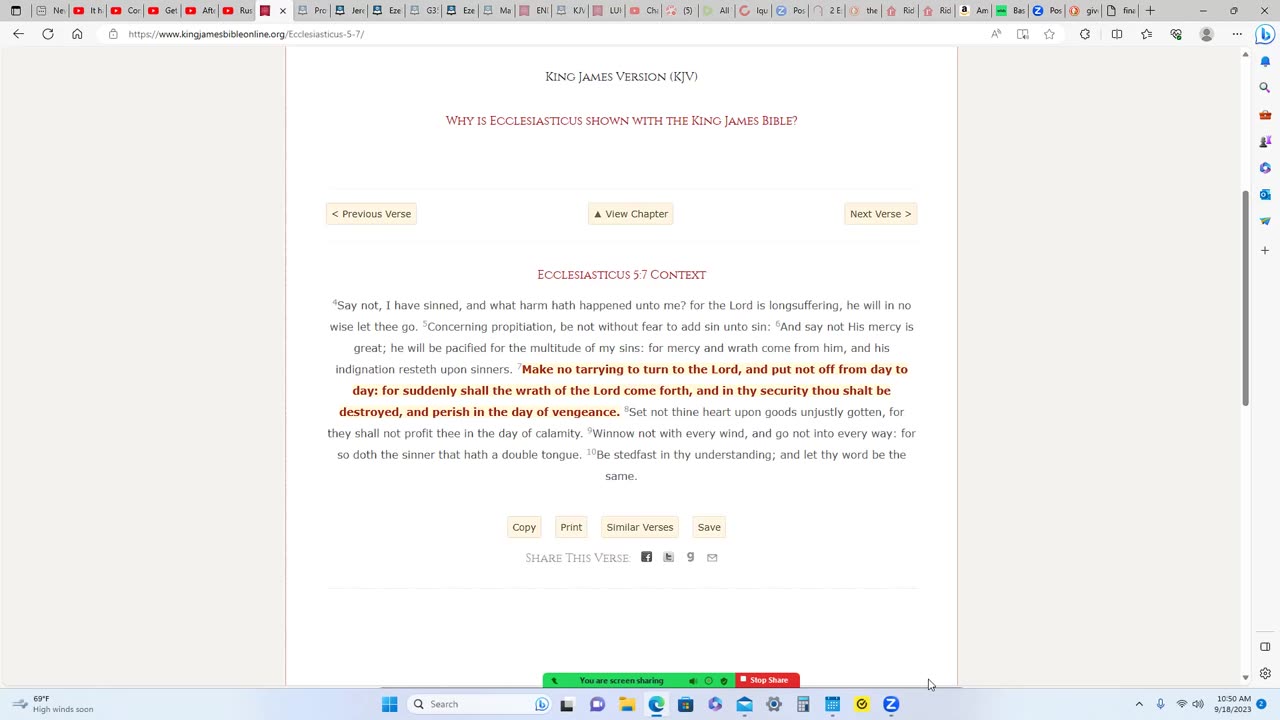Switch to the "Get" tab
The height and width of the screenshot is (720, 1280).
(x=162, y=11)
